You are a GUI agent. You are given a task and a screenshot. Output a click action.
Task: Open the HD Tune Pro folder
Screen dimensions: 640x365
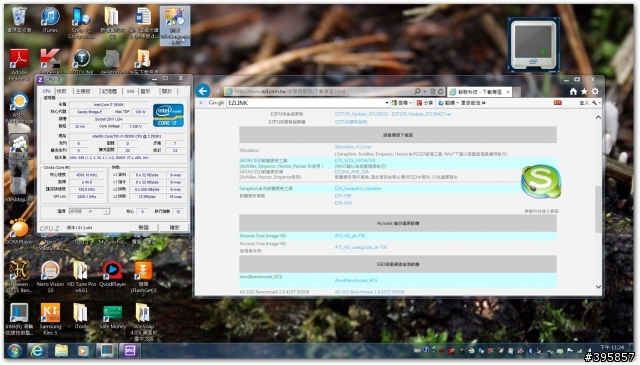pos(81,276)
